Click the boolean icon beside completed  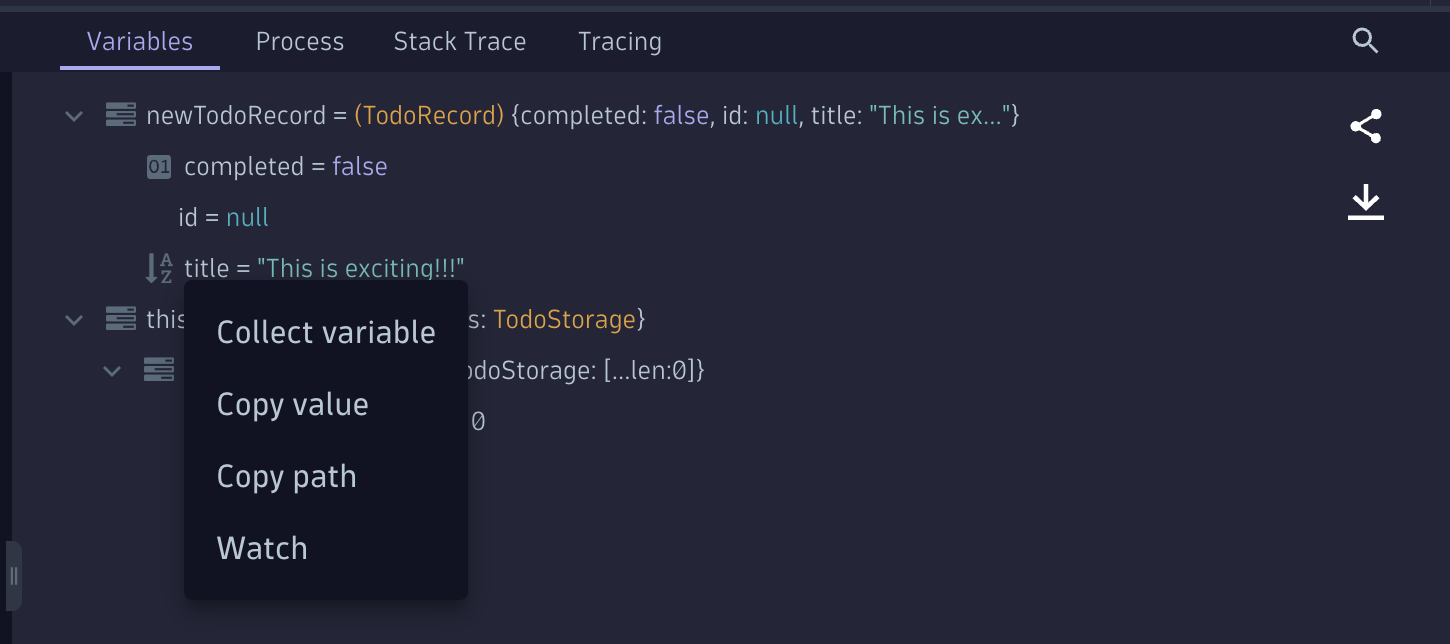tap(159, 167)
